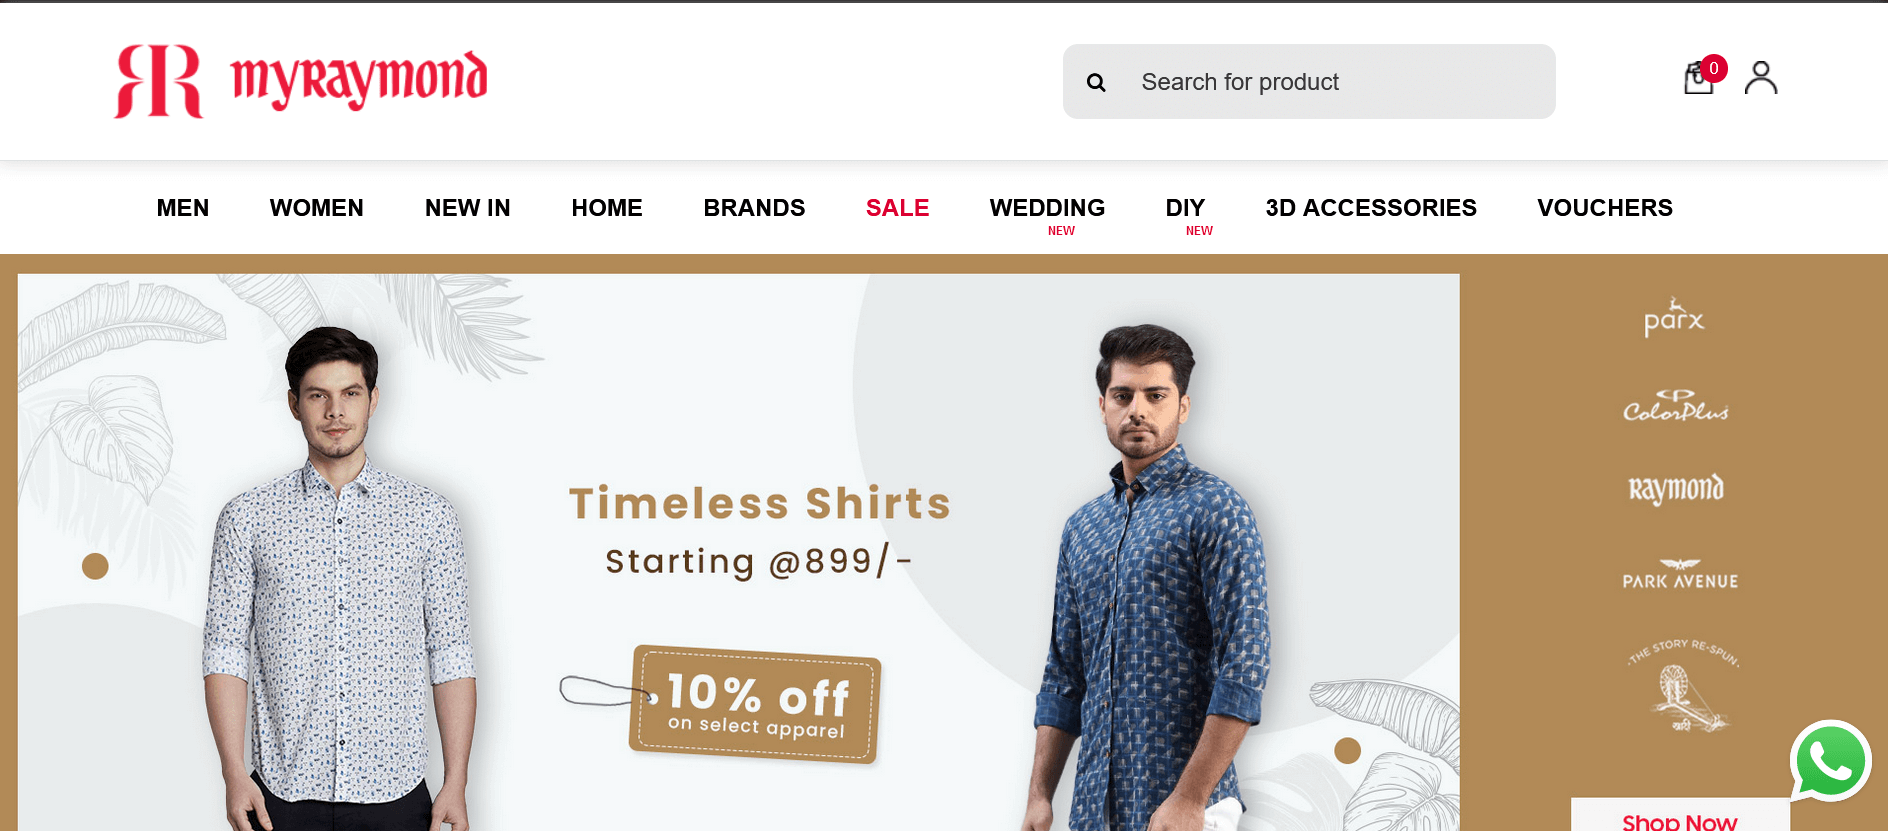Open the WOMEN menu
This screenshot has height=831, width=1888.
pyautogui.click(x=316, y=208)
